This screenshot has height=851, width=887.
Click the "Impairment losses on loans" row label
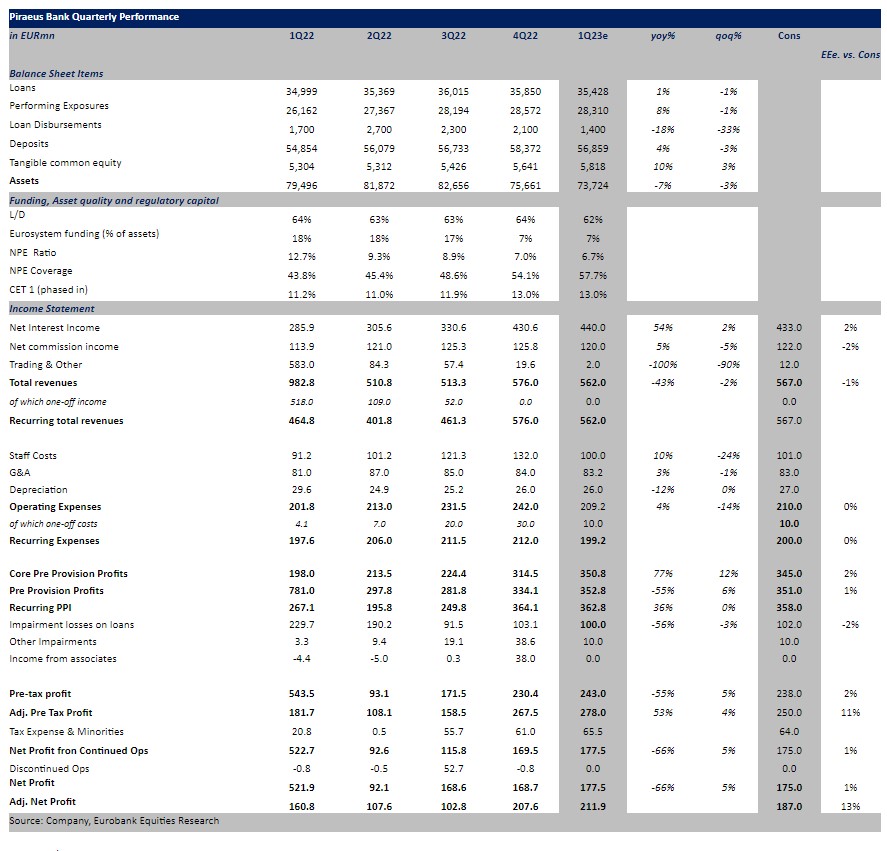(71, 625)
